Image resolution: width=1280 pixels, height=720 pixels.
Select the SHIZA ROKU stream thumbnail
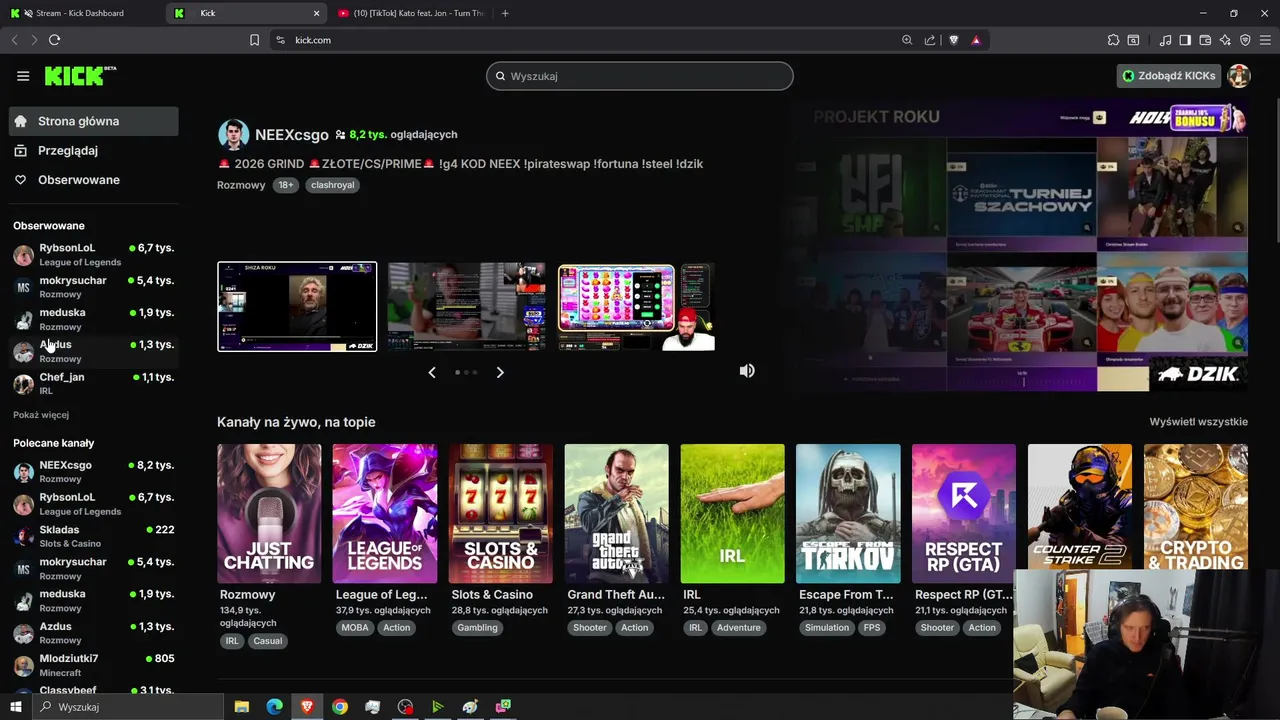pyautogui.click(x=297, y=306)
